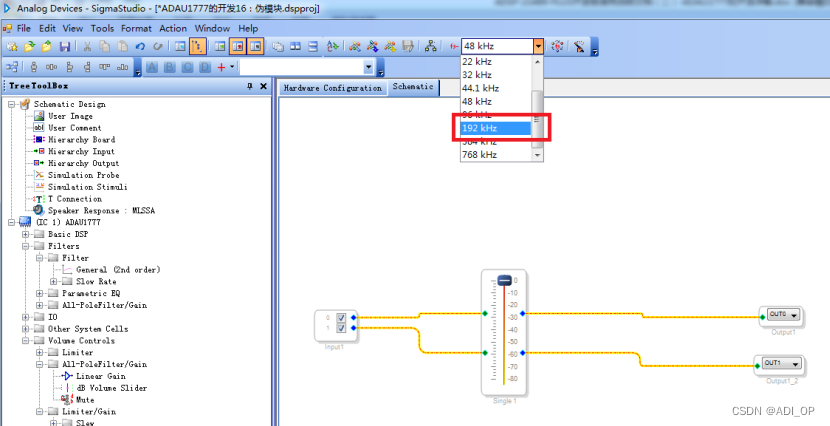
Task: Open the Action menu
Action: [x=173, y=29]
